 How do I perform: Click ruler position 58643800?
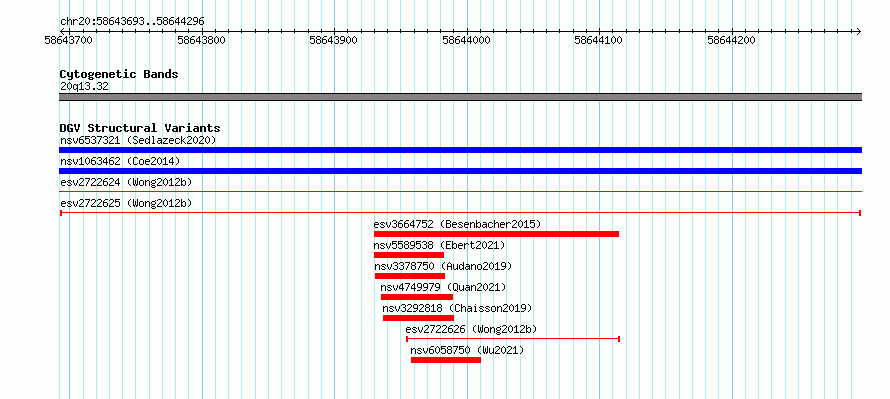pos(201,40)
